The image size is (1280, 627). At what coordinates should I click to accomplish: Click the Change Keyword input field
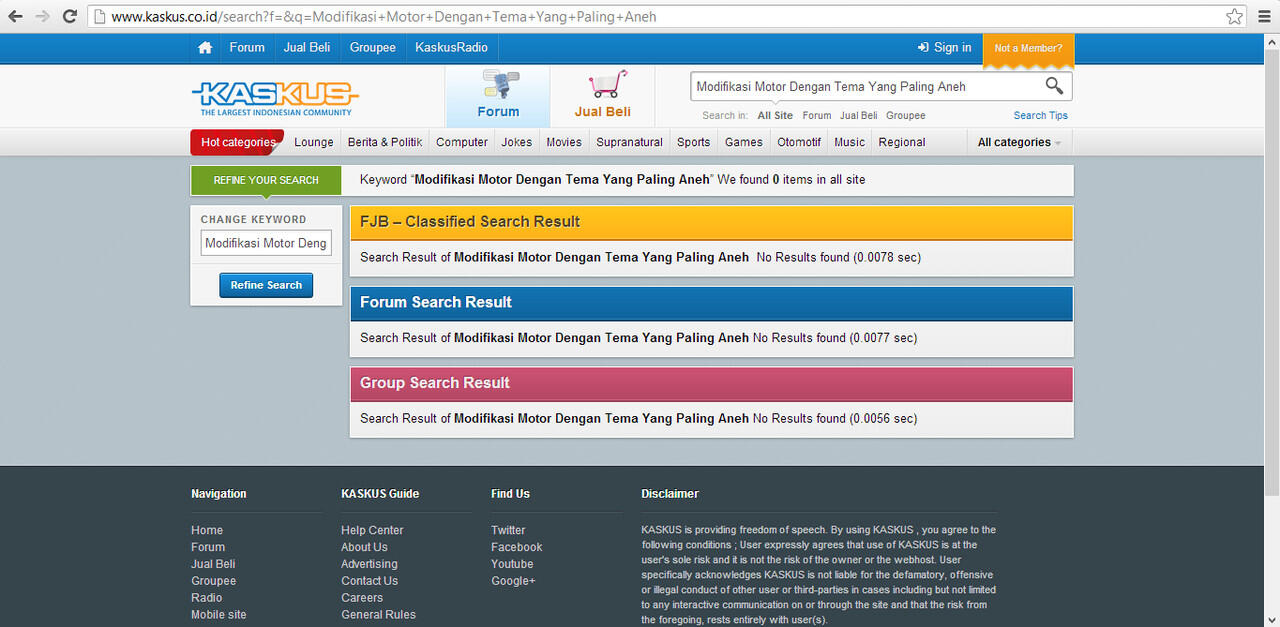pos(266,243)
